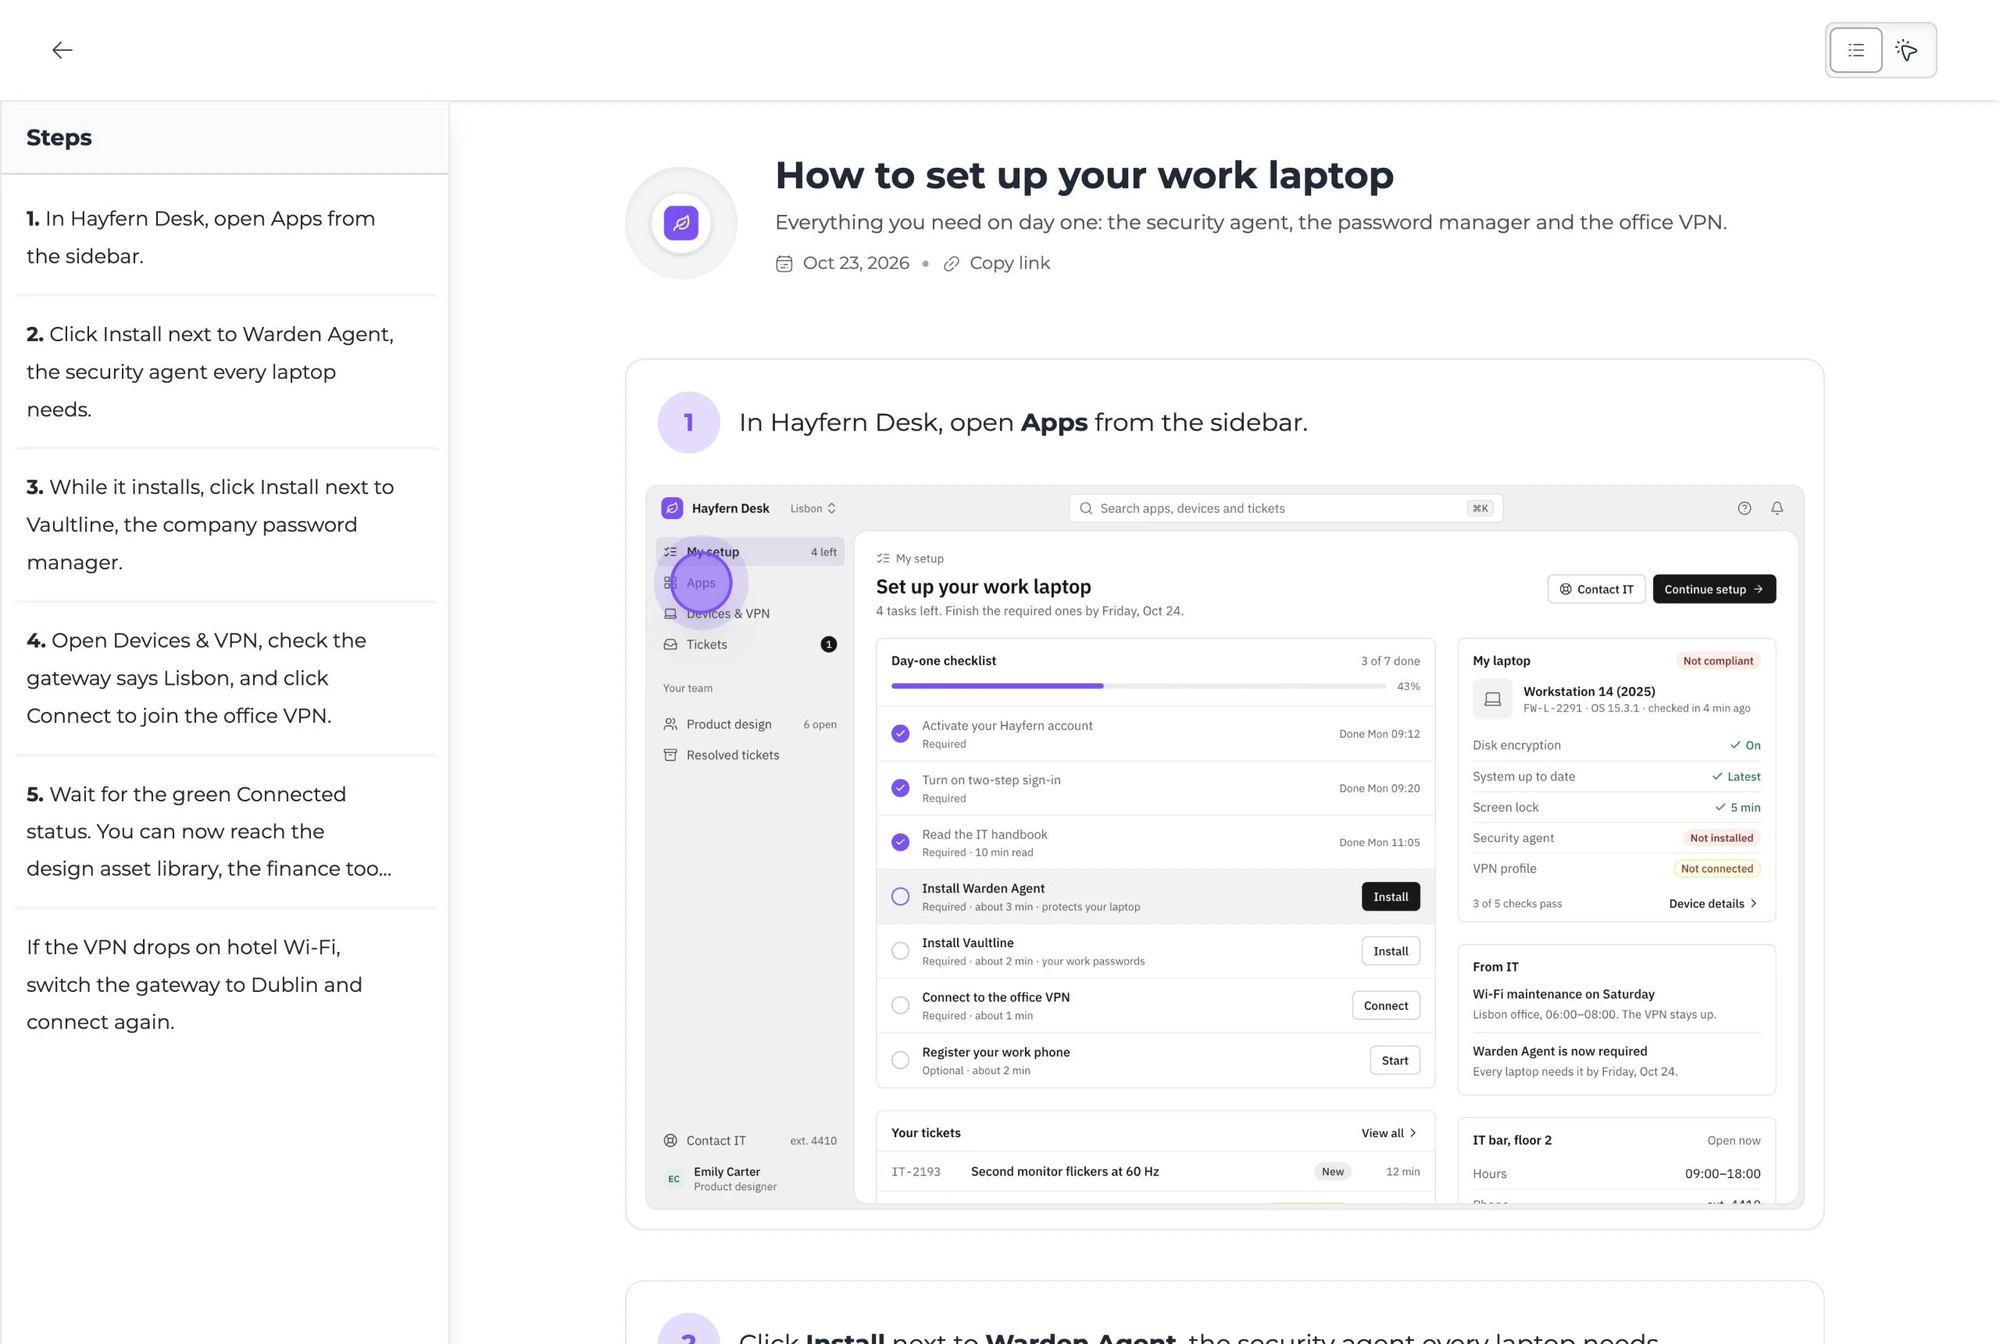Click the Copy link chain icon
Viewport: 2000px width, 1344px height.
pos(951,264)
